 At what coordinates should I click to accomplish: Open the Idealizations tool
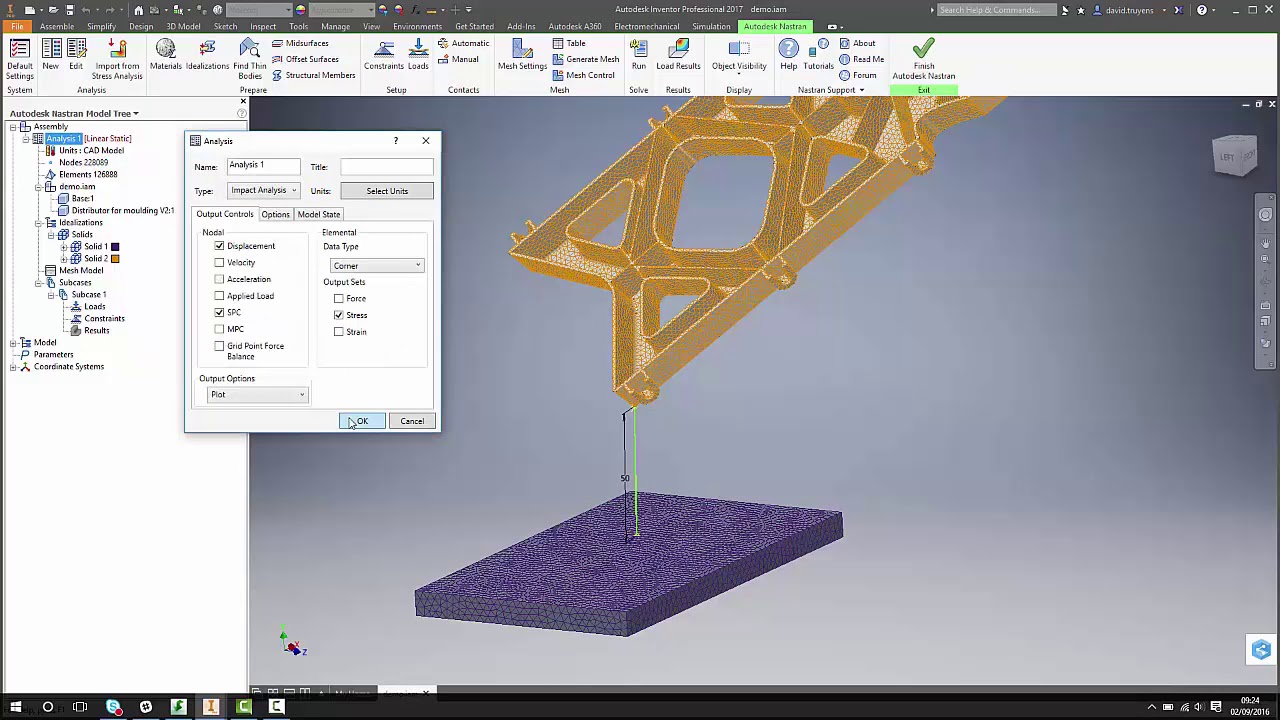coord(207,55)
